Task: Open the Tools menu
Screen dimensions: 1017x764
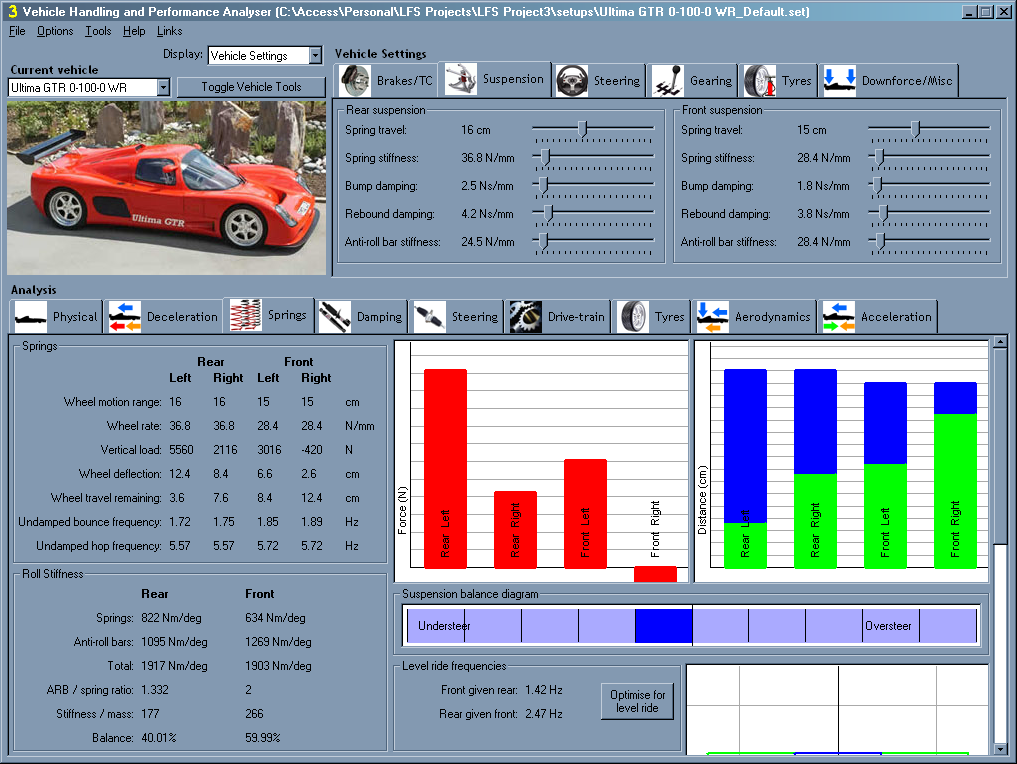Action: point(98,31)
